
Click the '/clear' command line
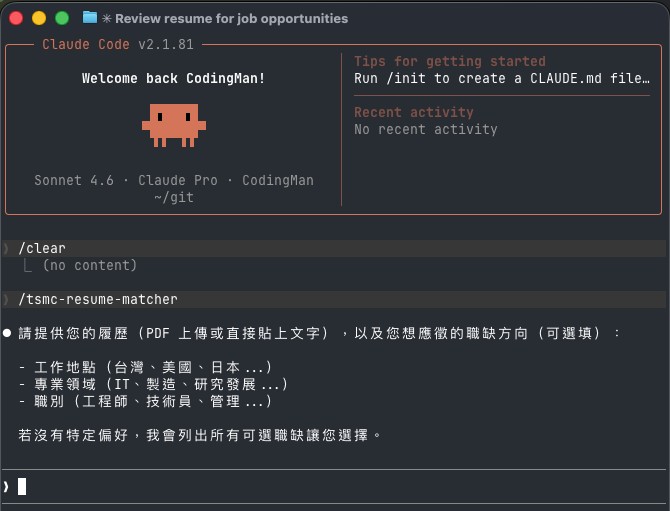tap(333, 248)
